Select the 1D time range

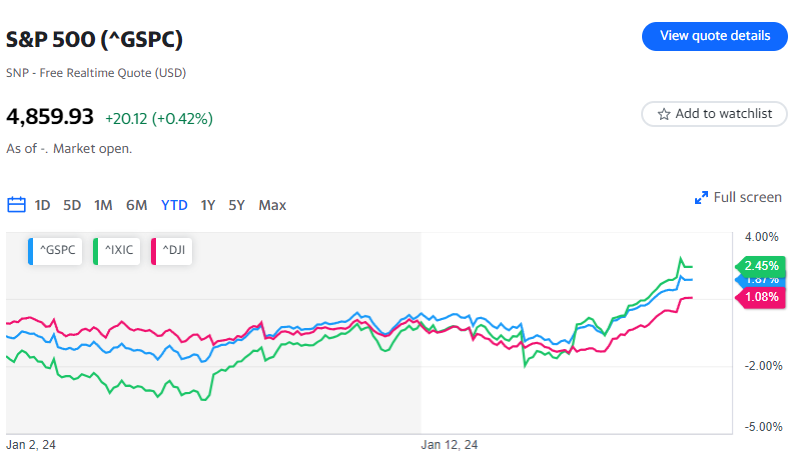pos(43,205)
